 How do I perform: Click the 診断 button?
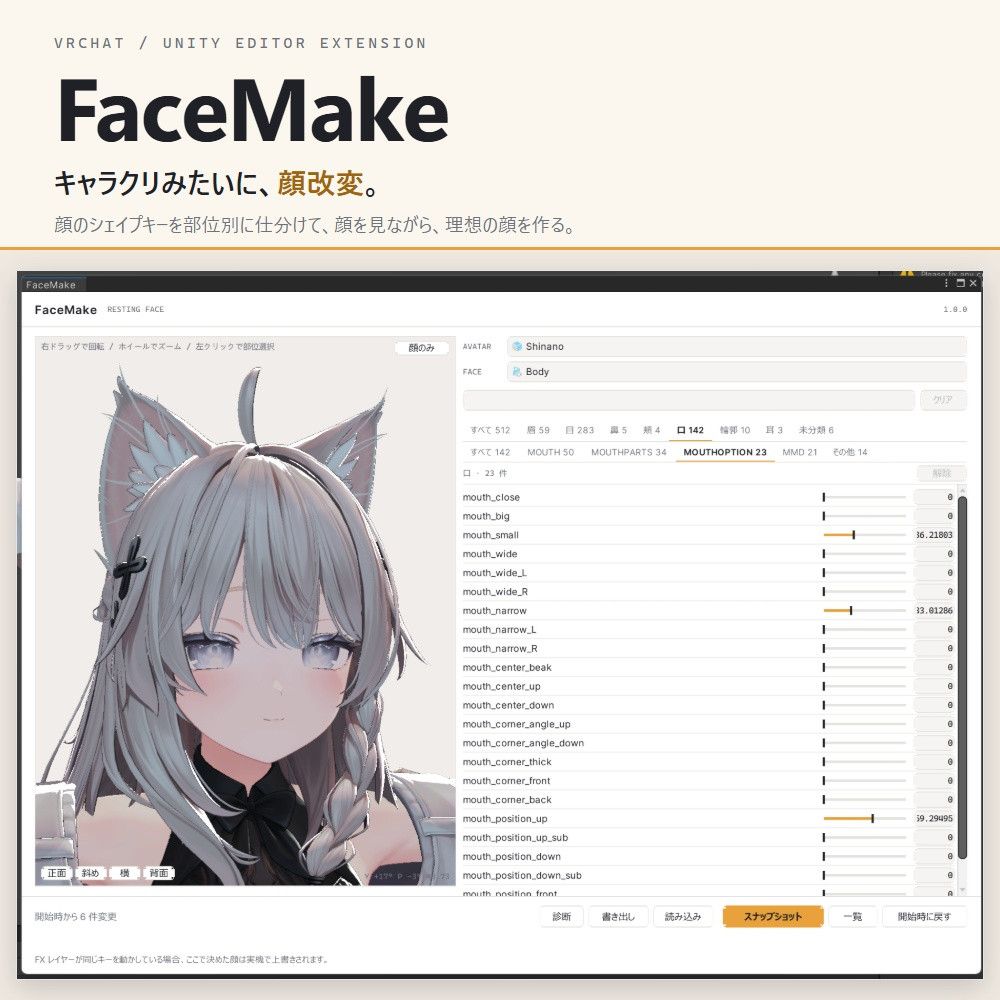click(561, 916)
